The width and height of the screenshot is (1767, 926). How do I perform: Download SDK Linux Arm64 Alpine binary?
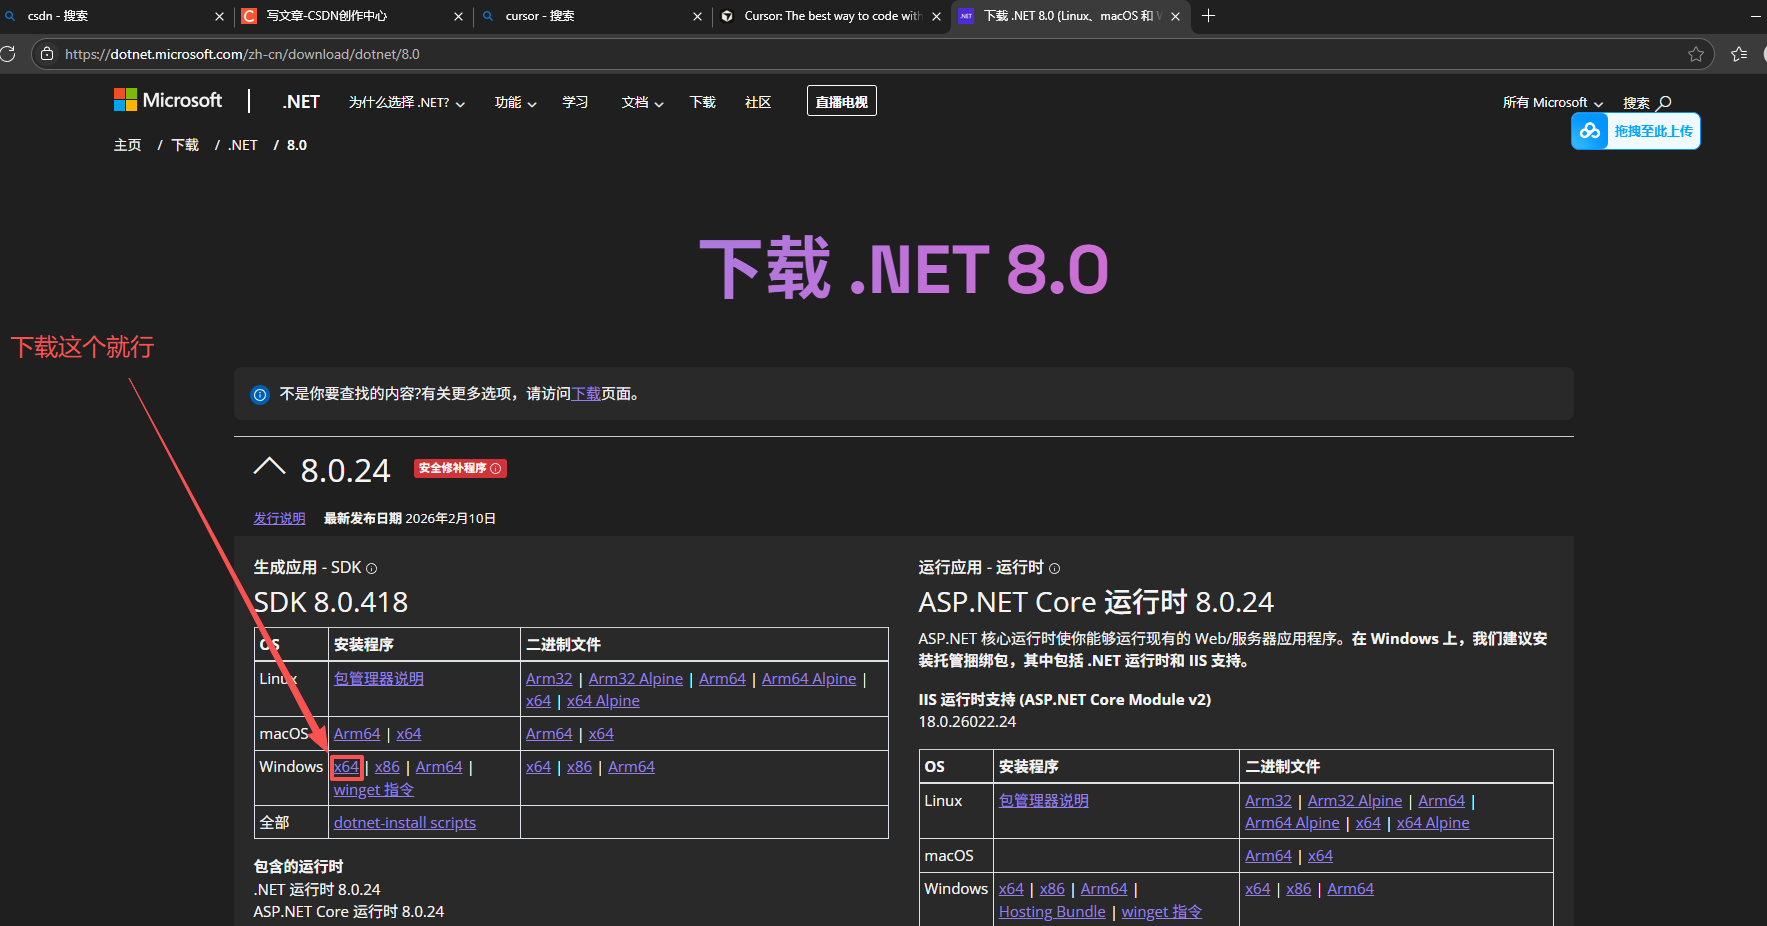coord(809,679)
